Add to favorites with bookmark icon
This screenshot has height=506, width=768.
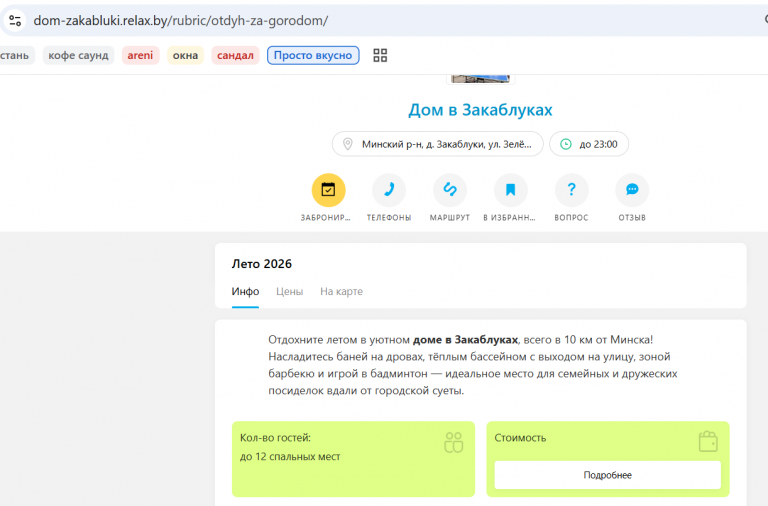click(x=510, y=190)
